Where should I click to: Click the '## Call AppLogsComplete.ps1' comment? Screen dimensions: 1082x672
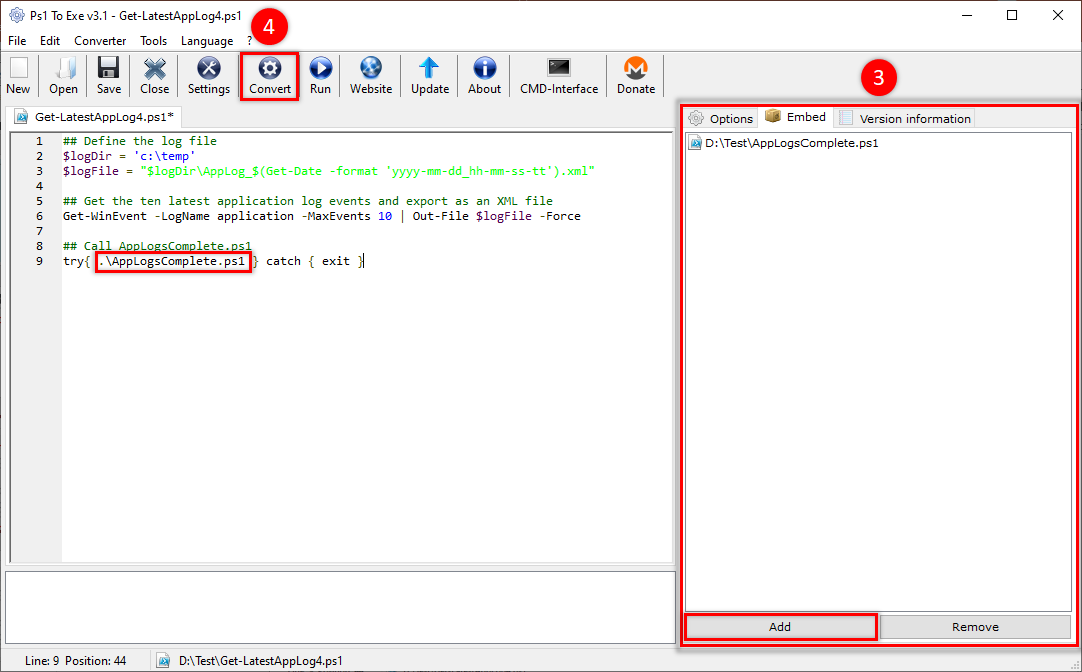pyautogui.click(x=157, y=246)
